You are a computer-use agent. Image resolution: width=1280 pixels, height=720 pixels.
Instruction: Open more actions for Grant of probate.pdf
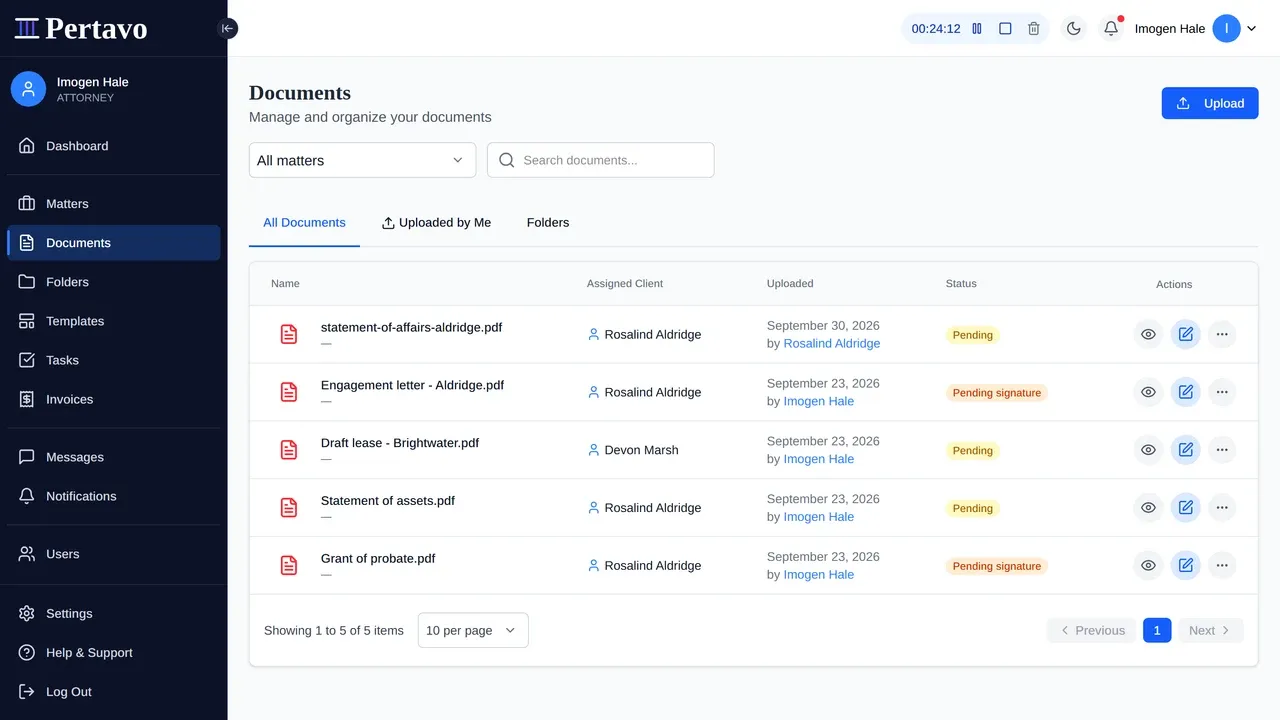[1222, 565]
